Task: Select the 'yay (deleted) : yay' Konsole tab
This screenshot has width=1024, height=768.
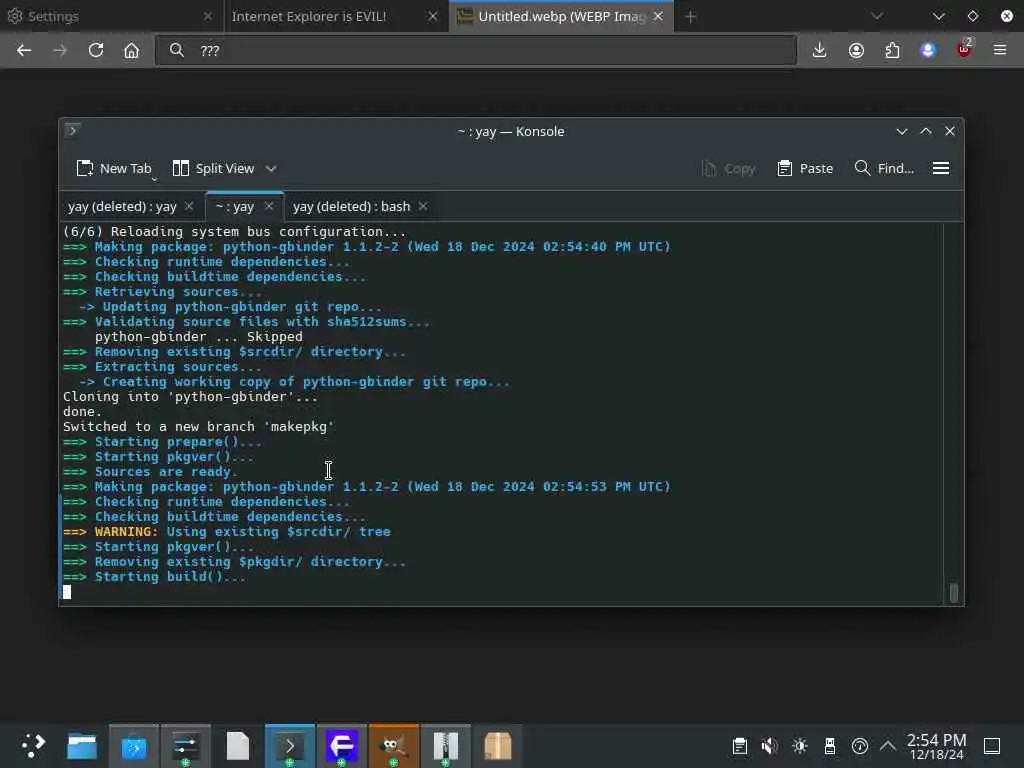Action: (122, 206)
